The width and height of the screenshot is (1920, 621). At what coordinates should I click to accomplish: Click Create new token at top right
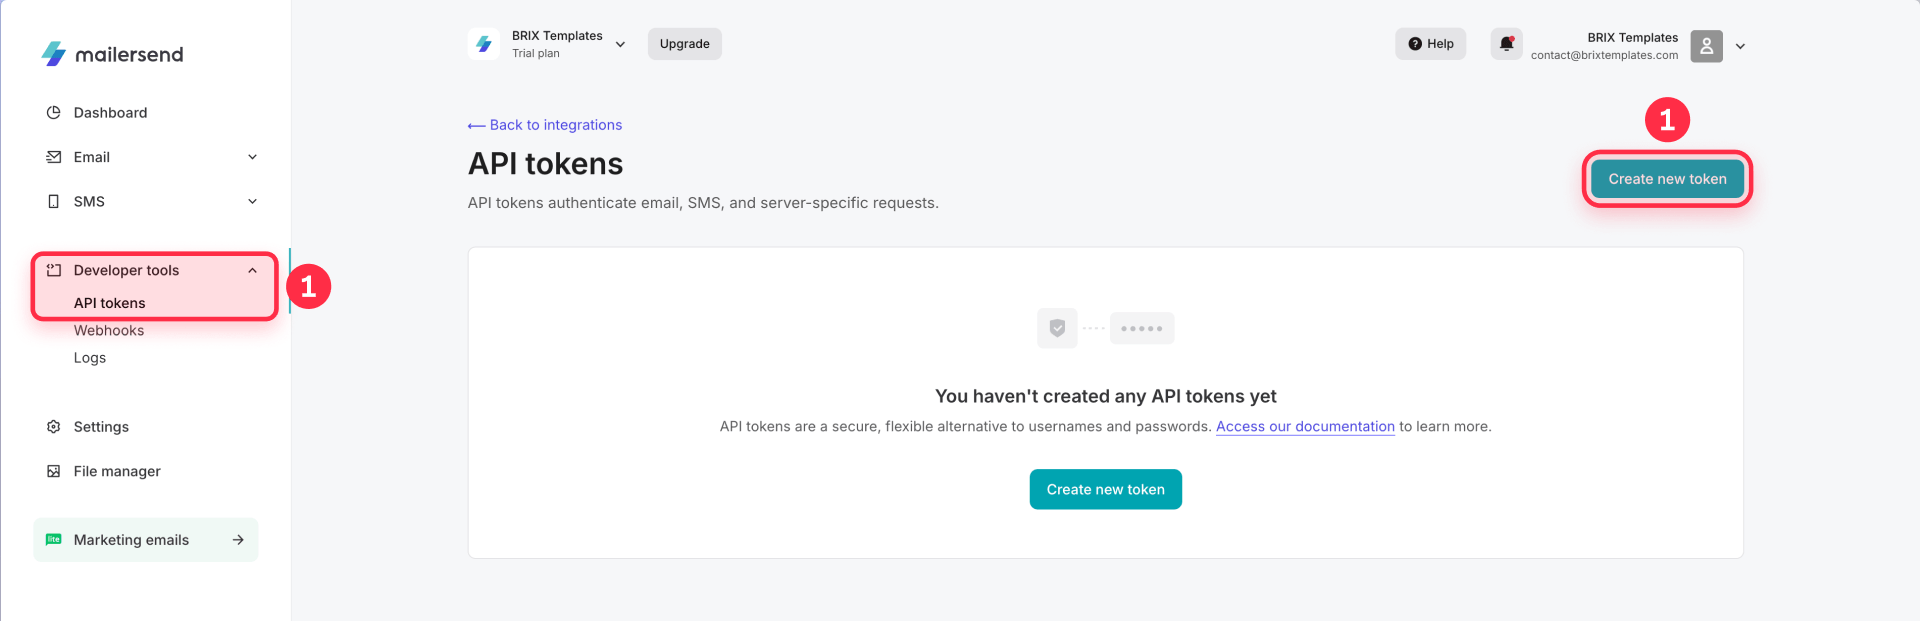point(1667,179)
